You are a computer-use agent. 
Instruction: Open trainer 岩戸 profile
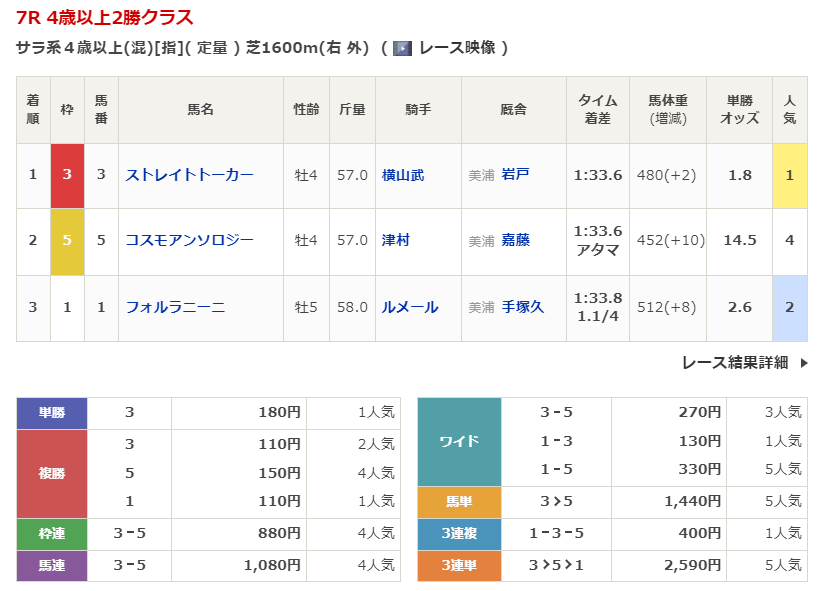(515, 175)
